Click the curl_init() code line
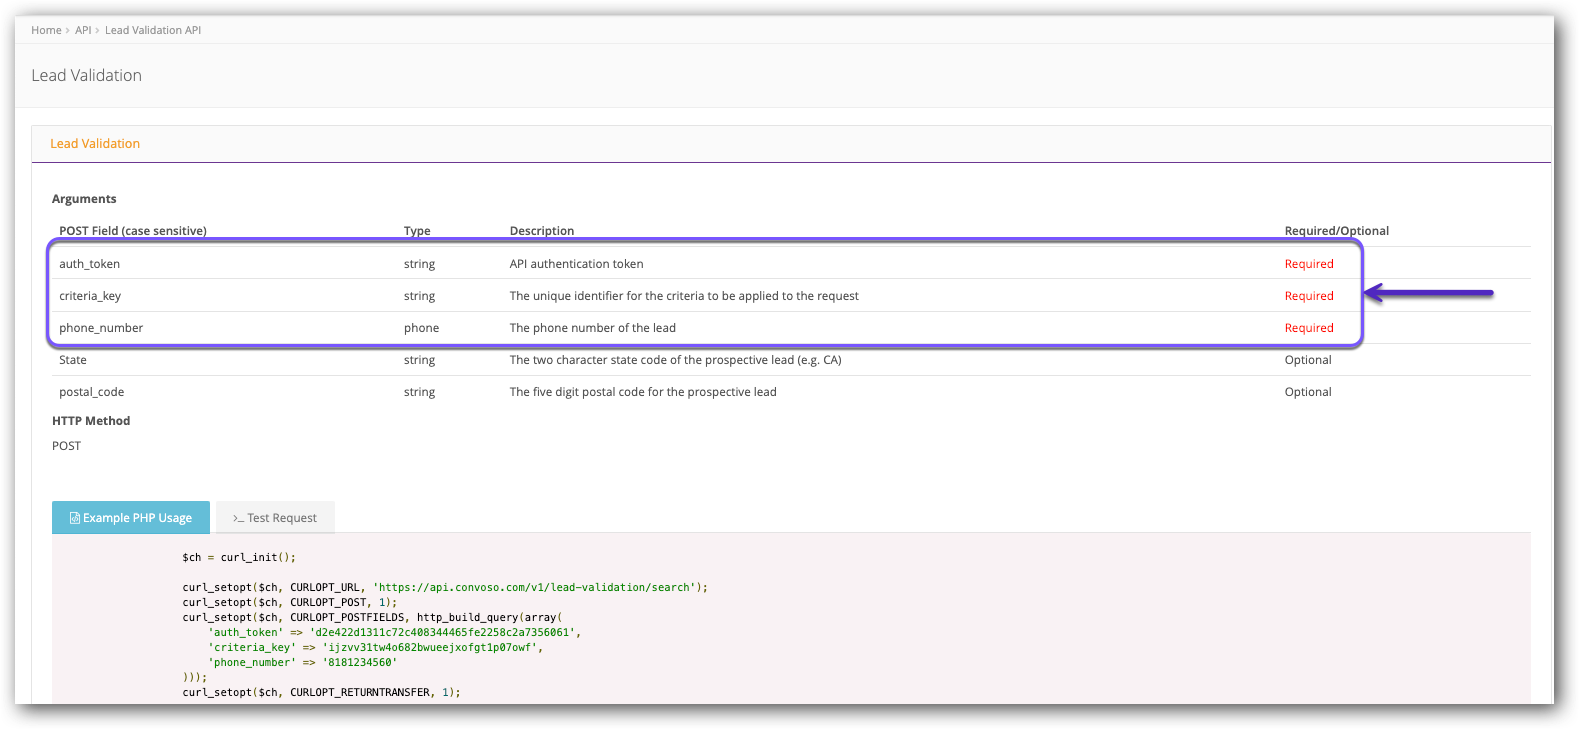Image resolution: width=1579 pixels, height=729 pixels. 239,557
